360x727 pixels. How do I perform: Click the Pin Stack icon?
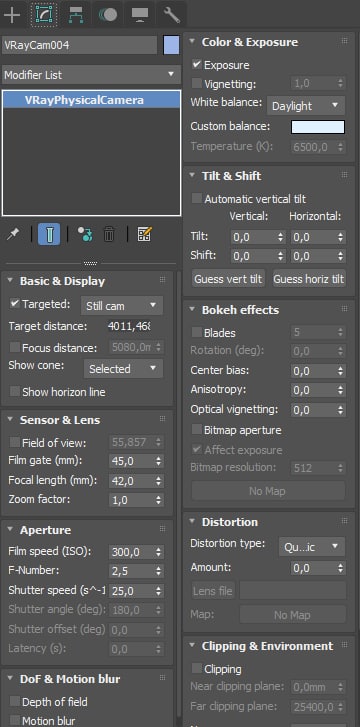point(13,235)
